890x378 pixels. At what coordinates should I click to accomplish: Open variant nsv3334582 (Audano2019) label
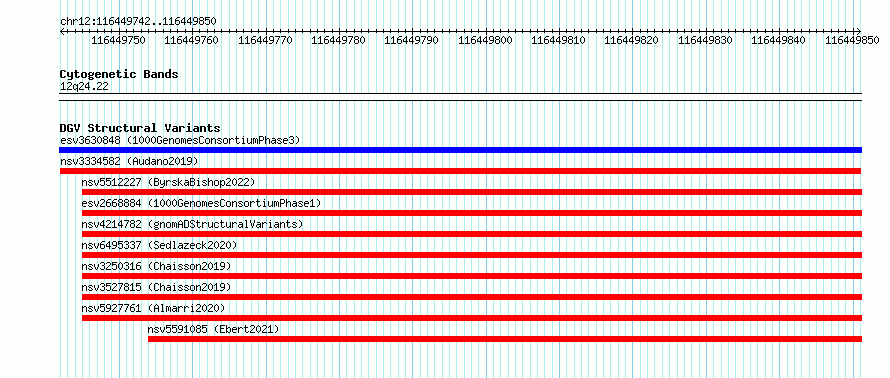click(x=129, y=161)
